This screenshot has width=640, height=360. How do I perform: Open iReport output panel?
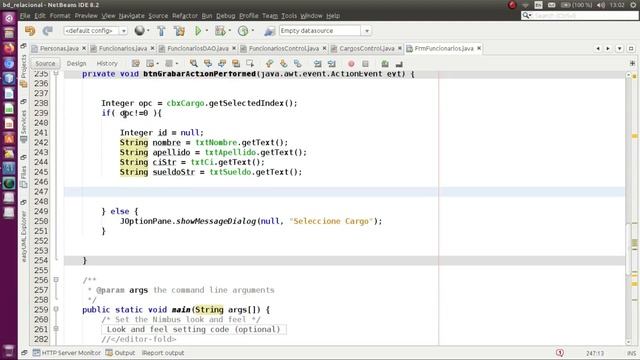tap(163, 353)
